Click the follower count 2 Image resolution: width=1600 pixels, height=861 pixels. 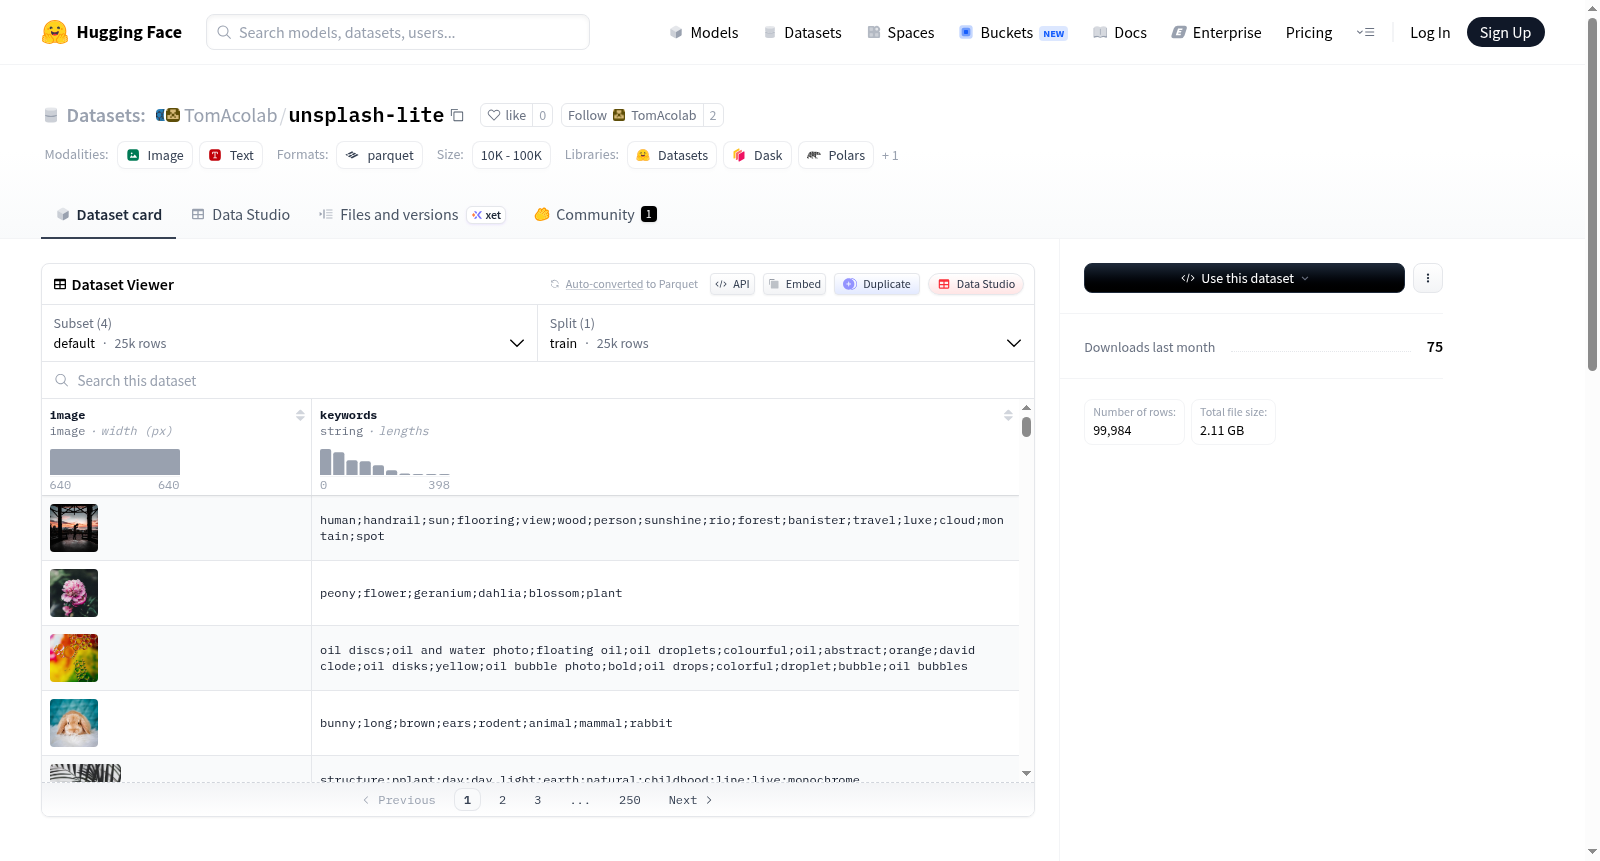click(713, 115)
